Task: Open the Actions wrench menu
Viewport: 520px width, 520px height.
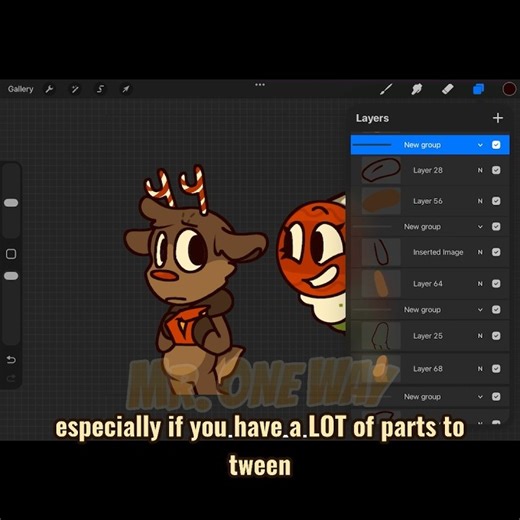Action: pos(49,89)
